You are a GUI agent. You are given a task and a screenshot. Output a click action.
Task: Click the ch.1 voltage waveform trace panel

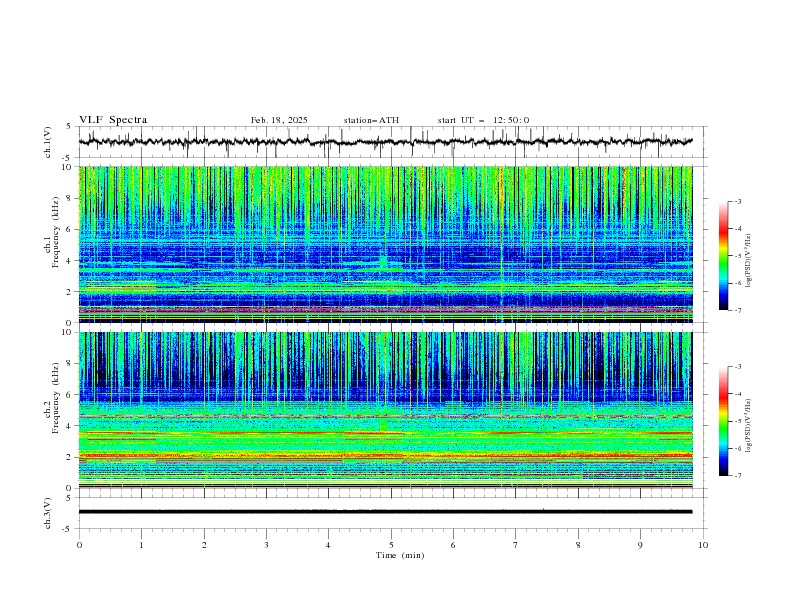(392, 142)
